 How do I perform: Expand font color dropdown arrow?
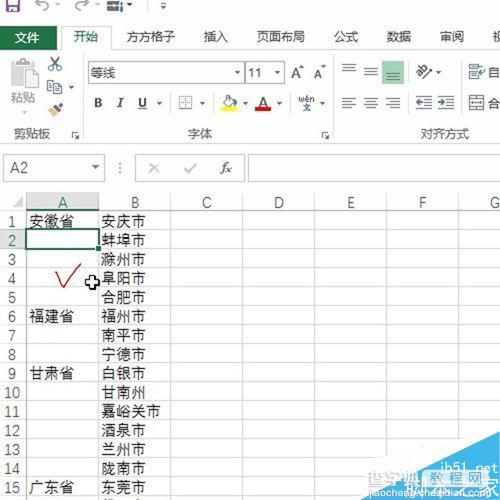tap(279, 103)
